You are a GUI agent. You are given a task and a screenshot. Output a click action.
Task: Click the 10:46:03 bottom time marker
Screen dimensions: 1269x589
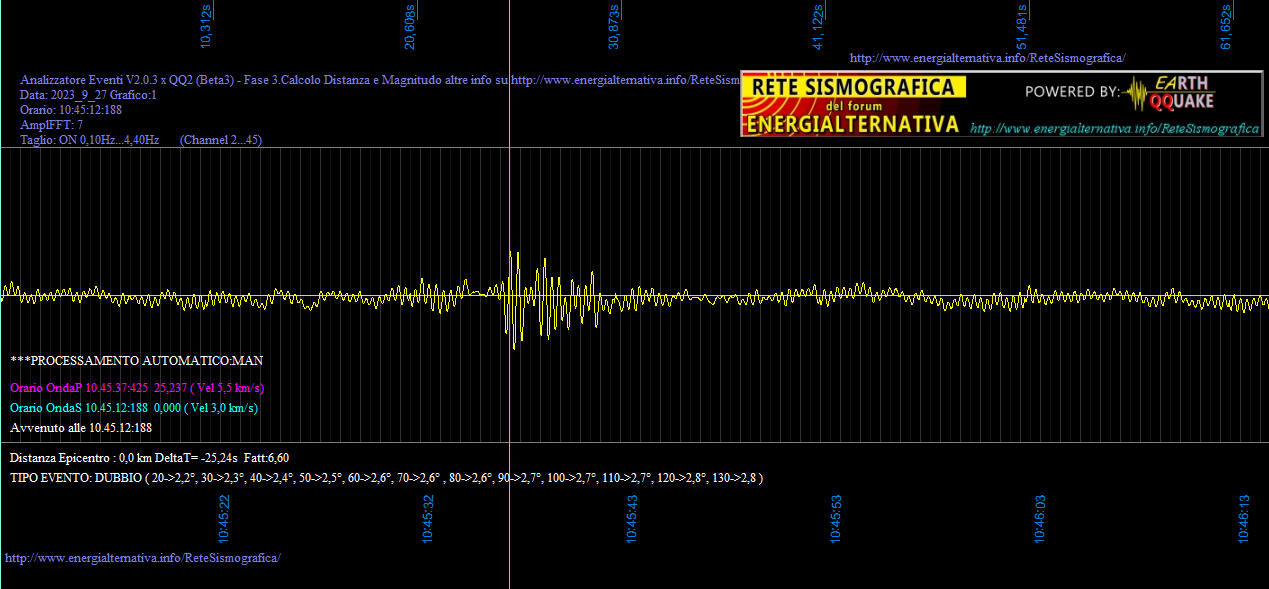point(1041,519)
